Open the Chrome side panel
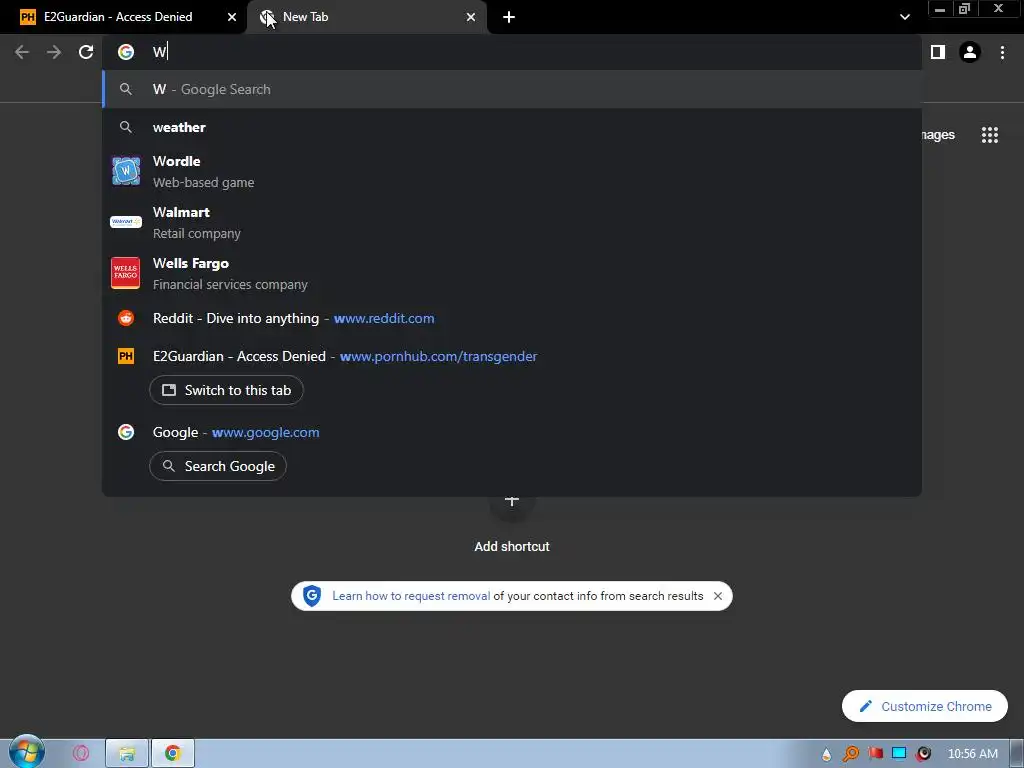The height and width of the screenshot is (768, 1024). pos(938,52)
